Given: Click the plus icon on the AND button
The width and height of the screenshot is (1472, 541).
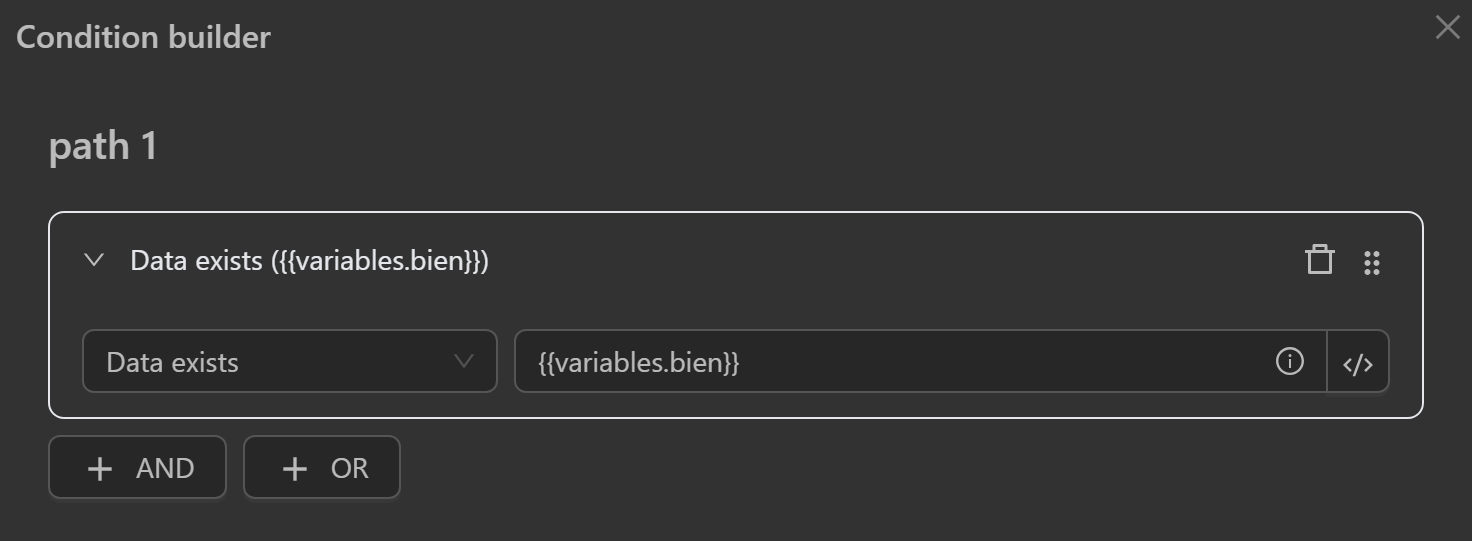Looking at the screenshot, I should click(x=100, y=468).
